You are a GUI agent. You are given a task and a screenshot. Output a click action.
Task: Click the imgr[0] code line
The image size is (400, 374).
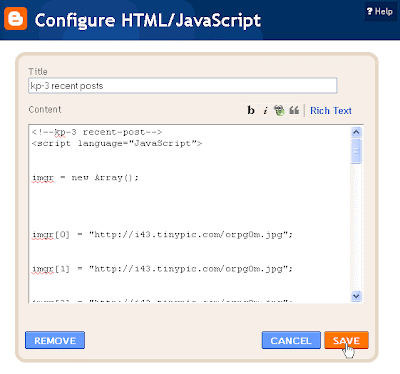tap(162, 235)
